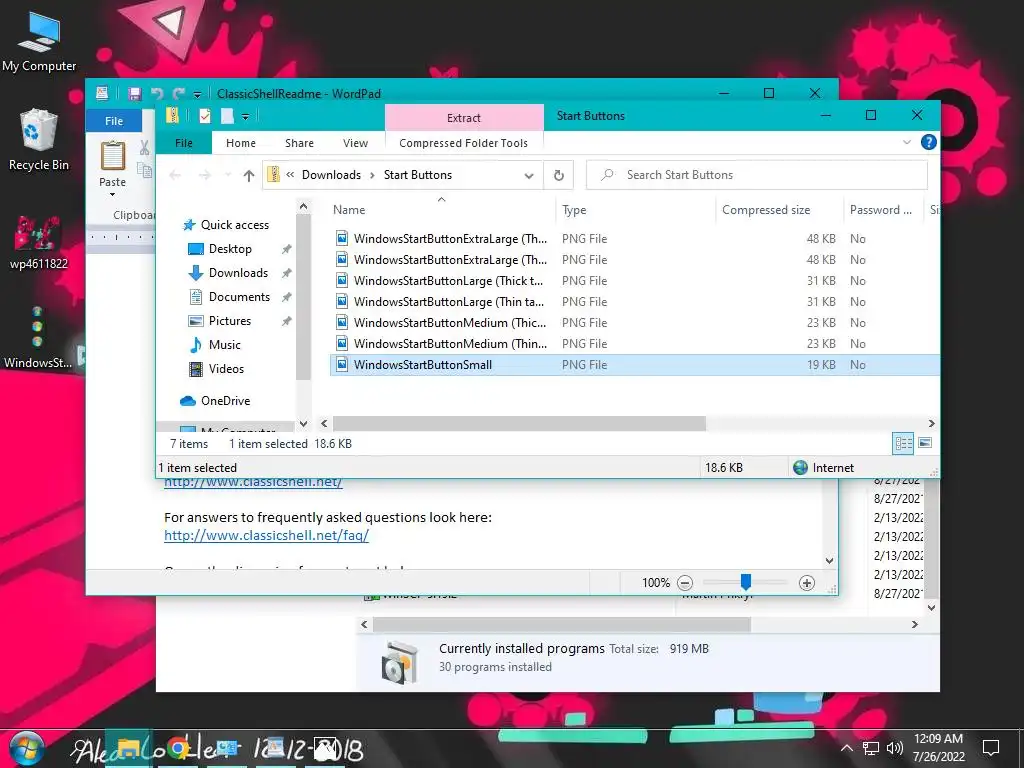Go back with the Back arrow
This screenshot has height=768, width=1024.
(175, 175)
